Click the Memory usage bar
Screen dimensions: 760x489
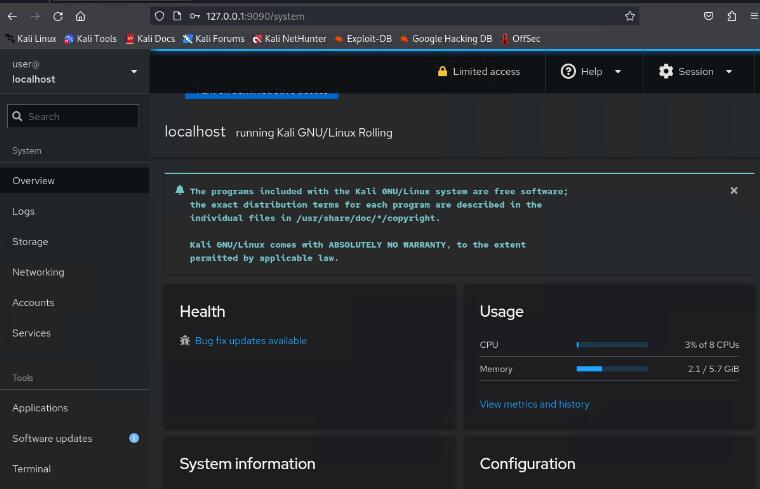(612, 369)
